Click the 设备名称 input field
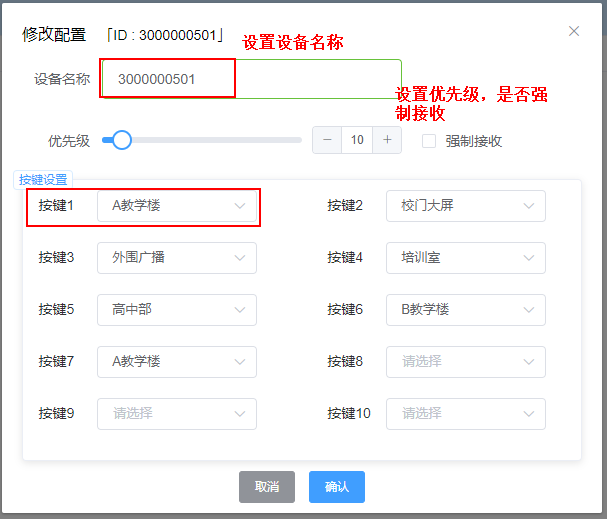Image resolution: width=607 pixels, height=519 pixels. coord(250,78)
